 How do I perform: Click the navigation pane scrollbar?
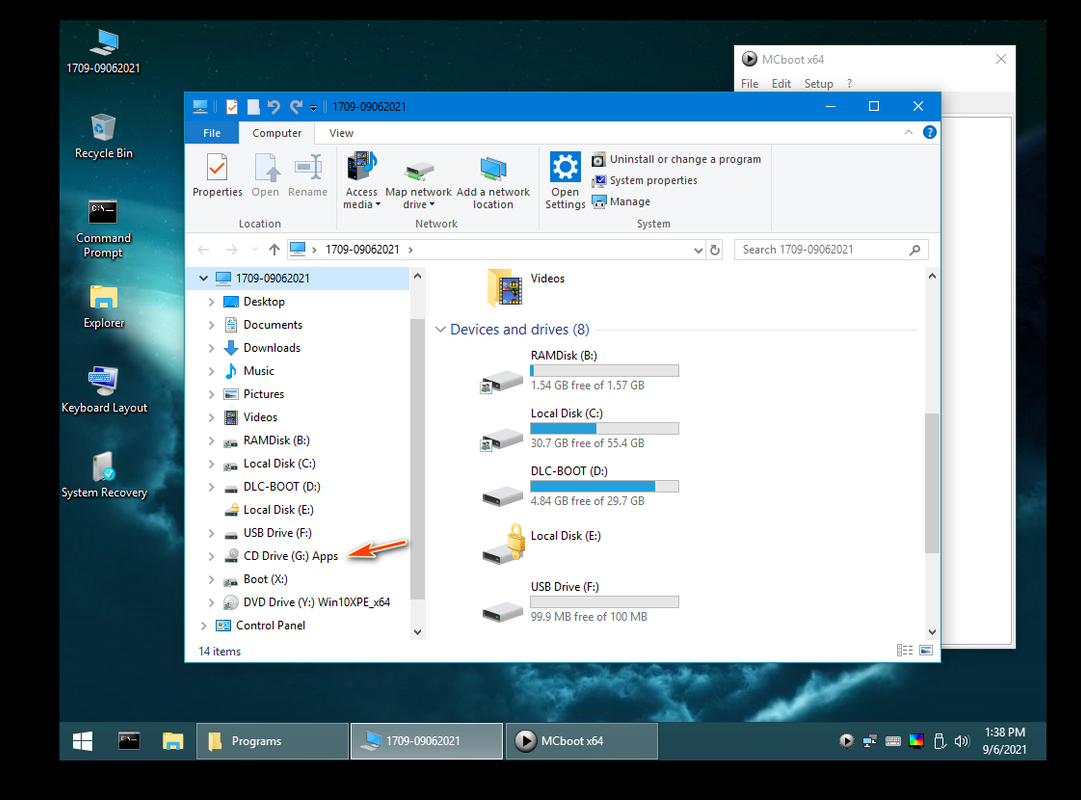[x=417, y=459]
